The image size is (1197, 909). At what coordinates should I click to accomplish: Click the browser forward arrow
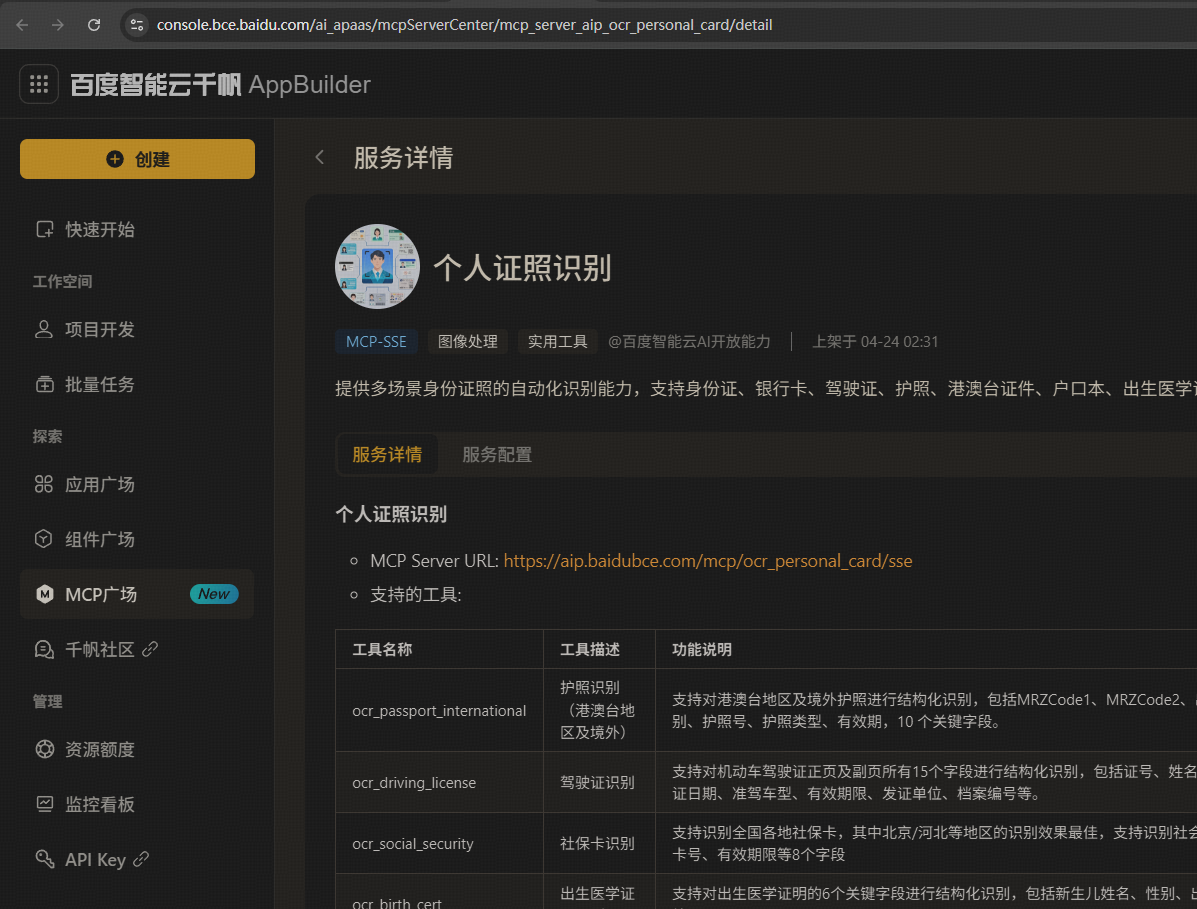coord(58,25)
